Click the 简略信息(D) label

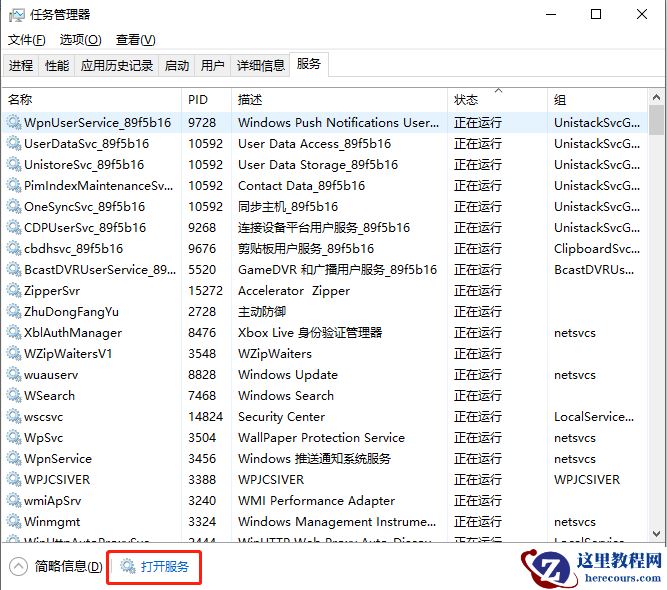click(68, 567)
